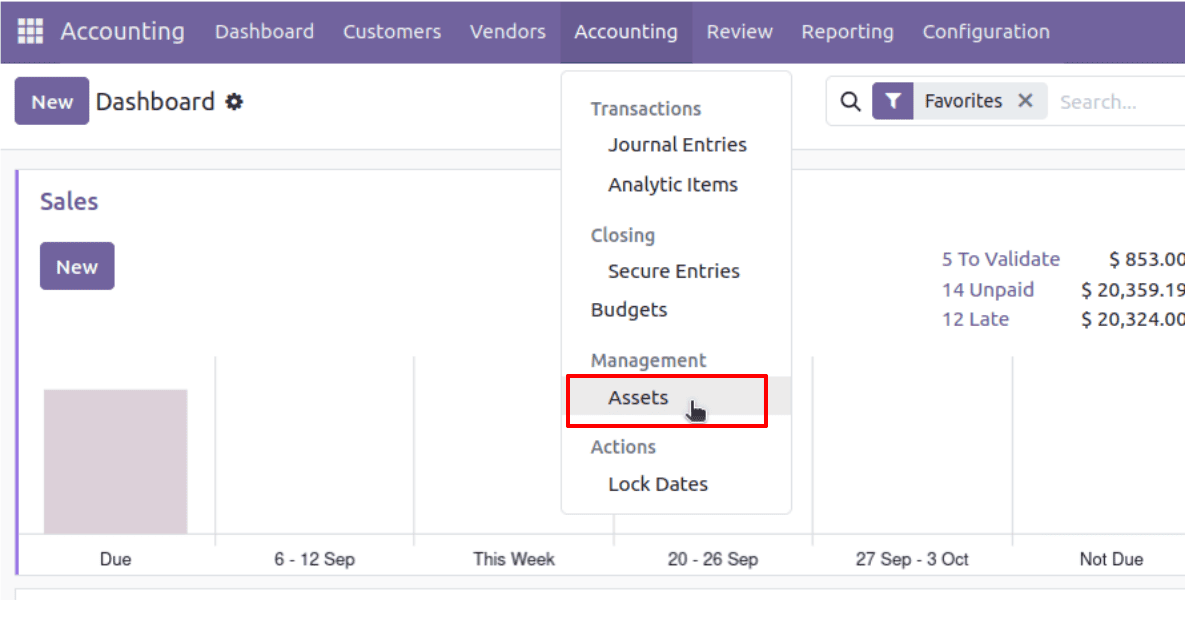1187x623 pixels.
Task: Click New button in Sales card
Action: coord(77,266)
